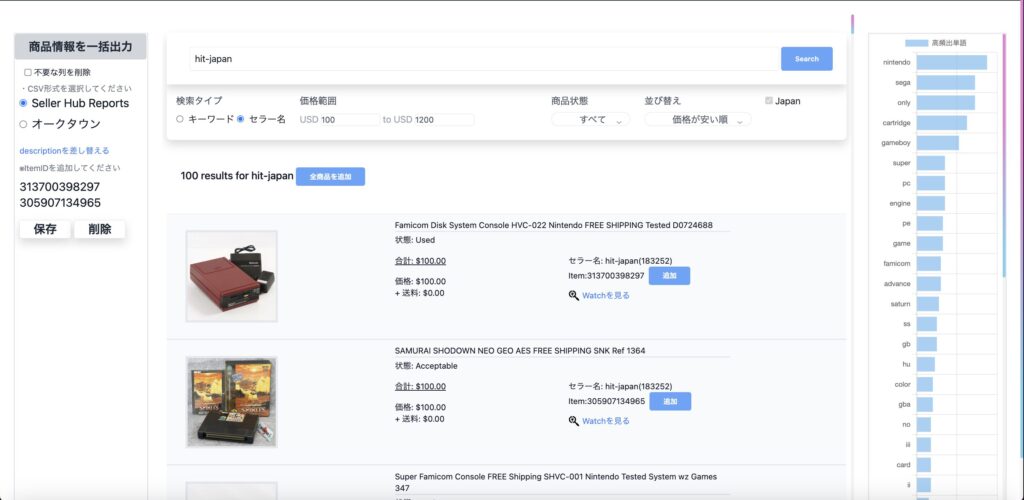Click the SAMURAI SHODOWN NEO GEO AES title
Screen dimensions: 1024x500
[520, 351]
